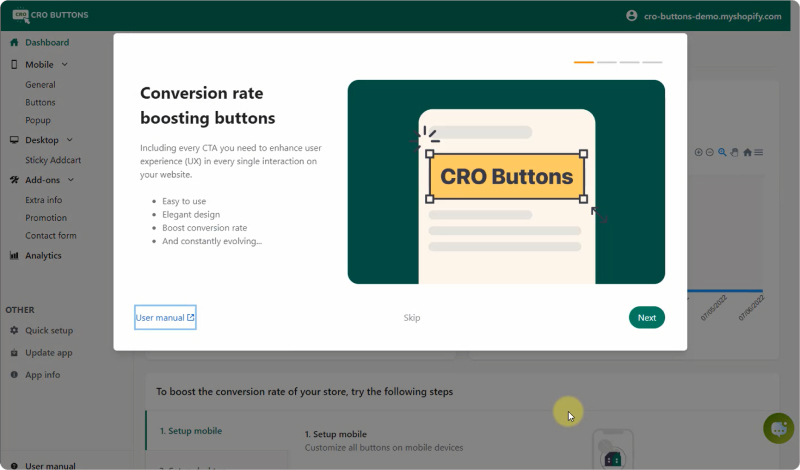Reset chart zoom with home icon
The image size is (800, 470).
coord(747,152)
